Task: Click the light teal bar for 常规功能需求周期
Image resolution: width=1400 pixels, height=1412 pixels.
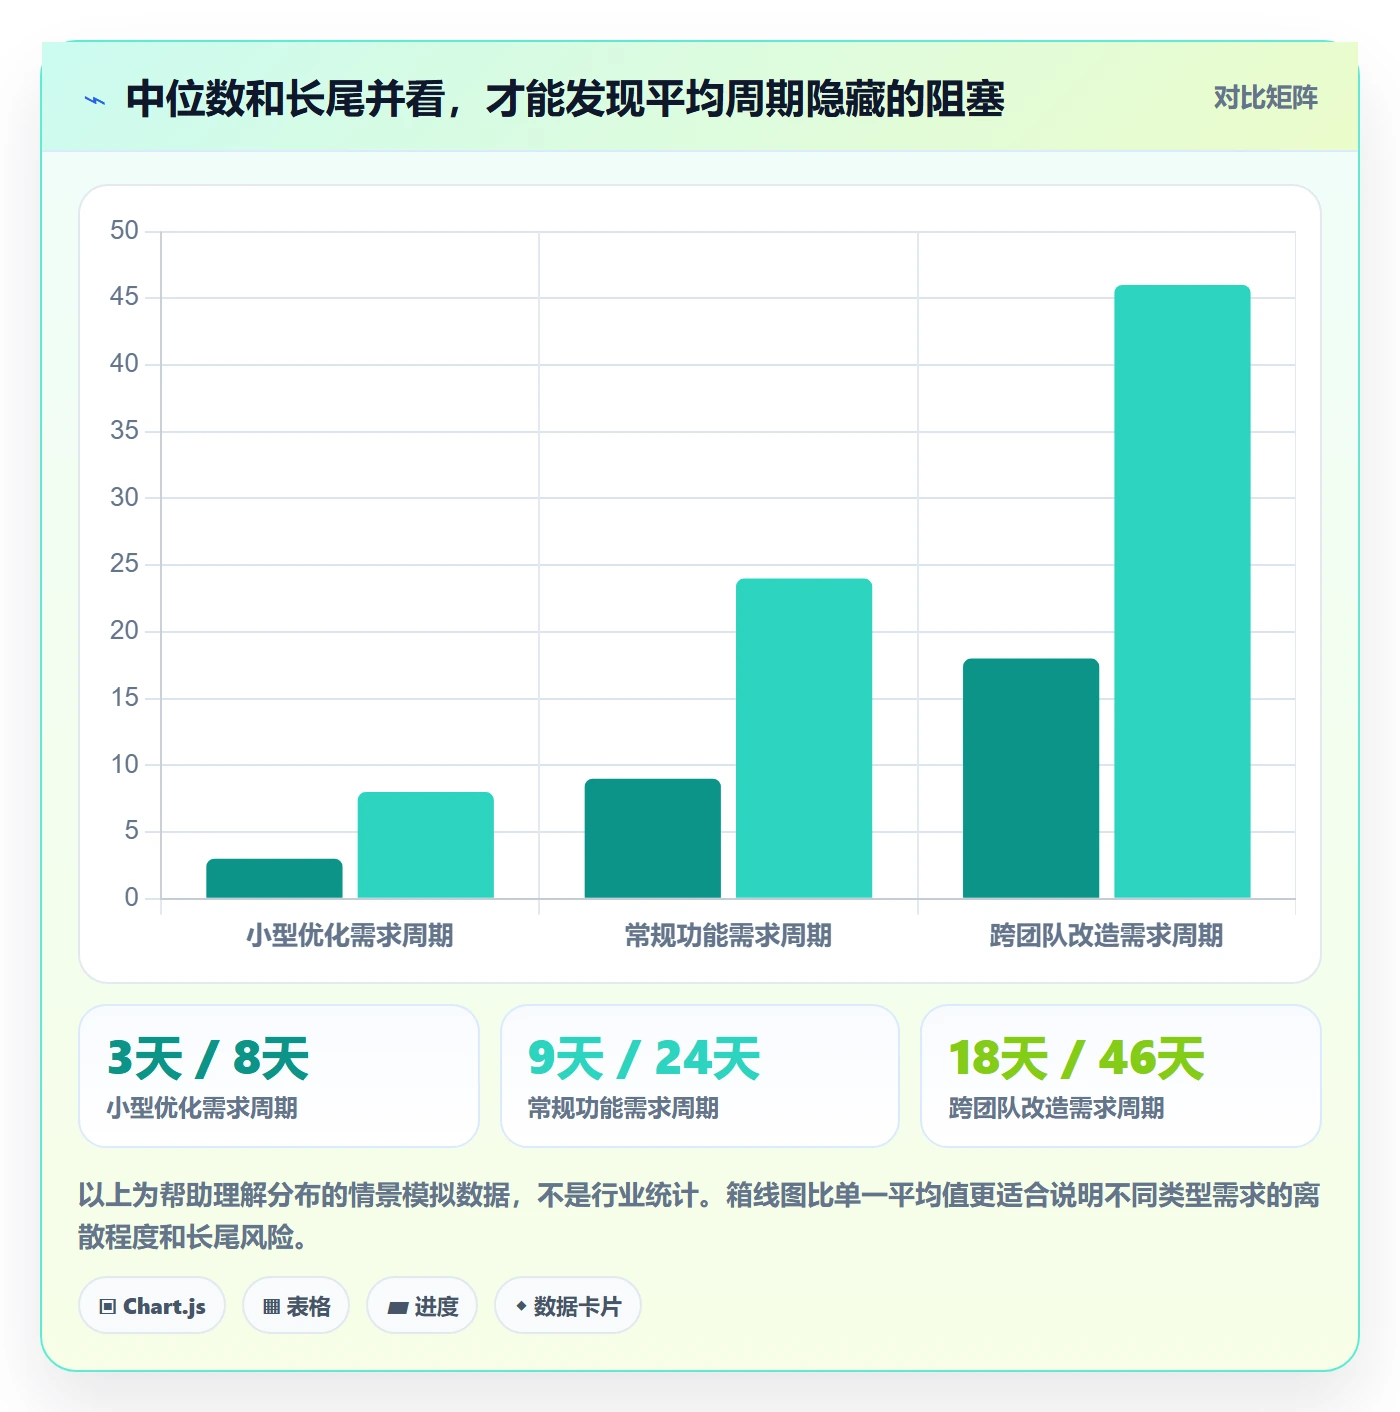Action: click(804, 738)
